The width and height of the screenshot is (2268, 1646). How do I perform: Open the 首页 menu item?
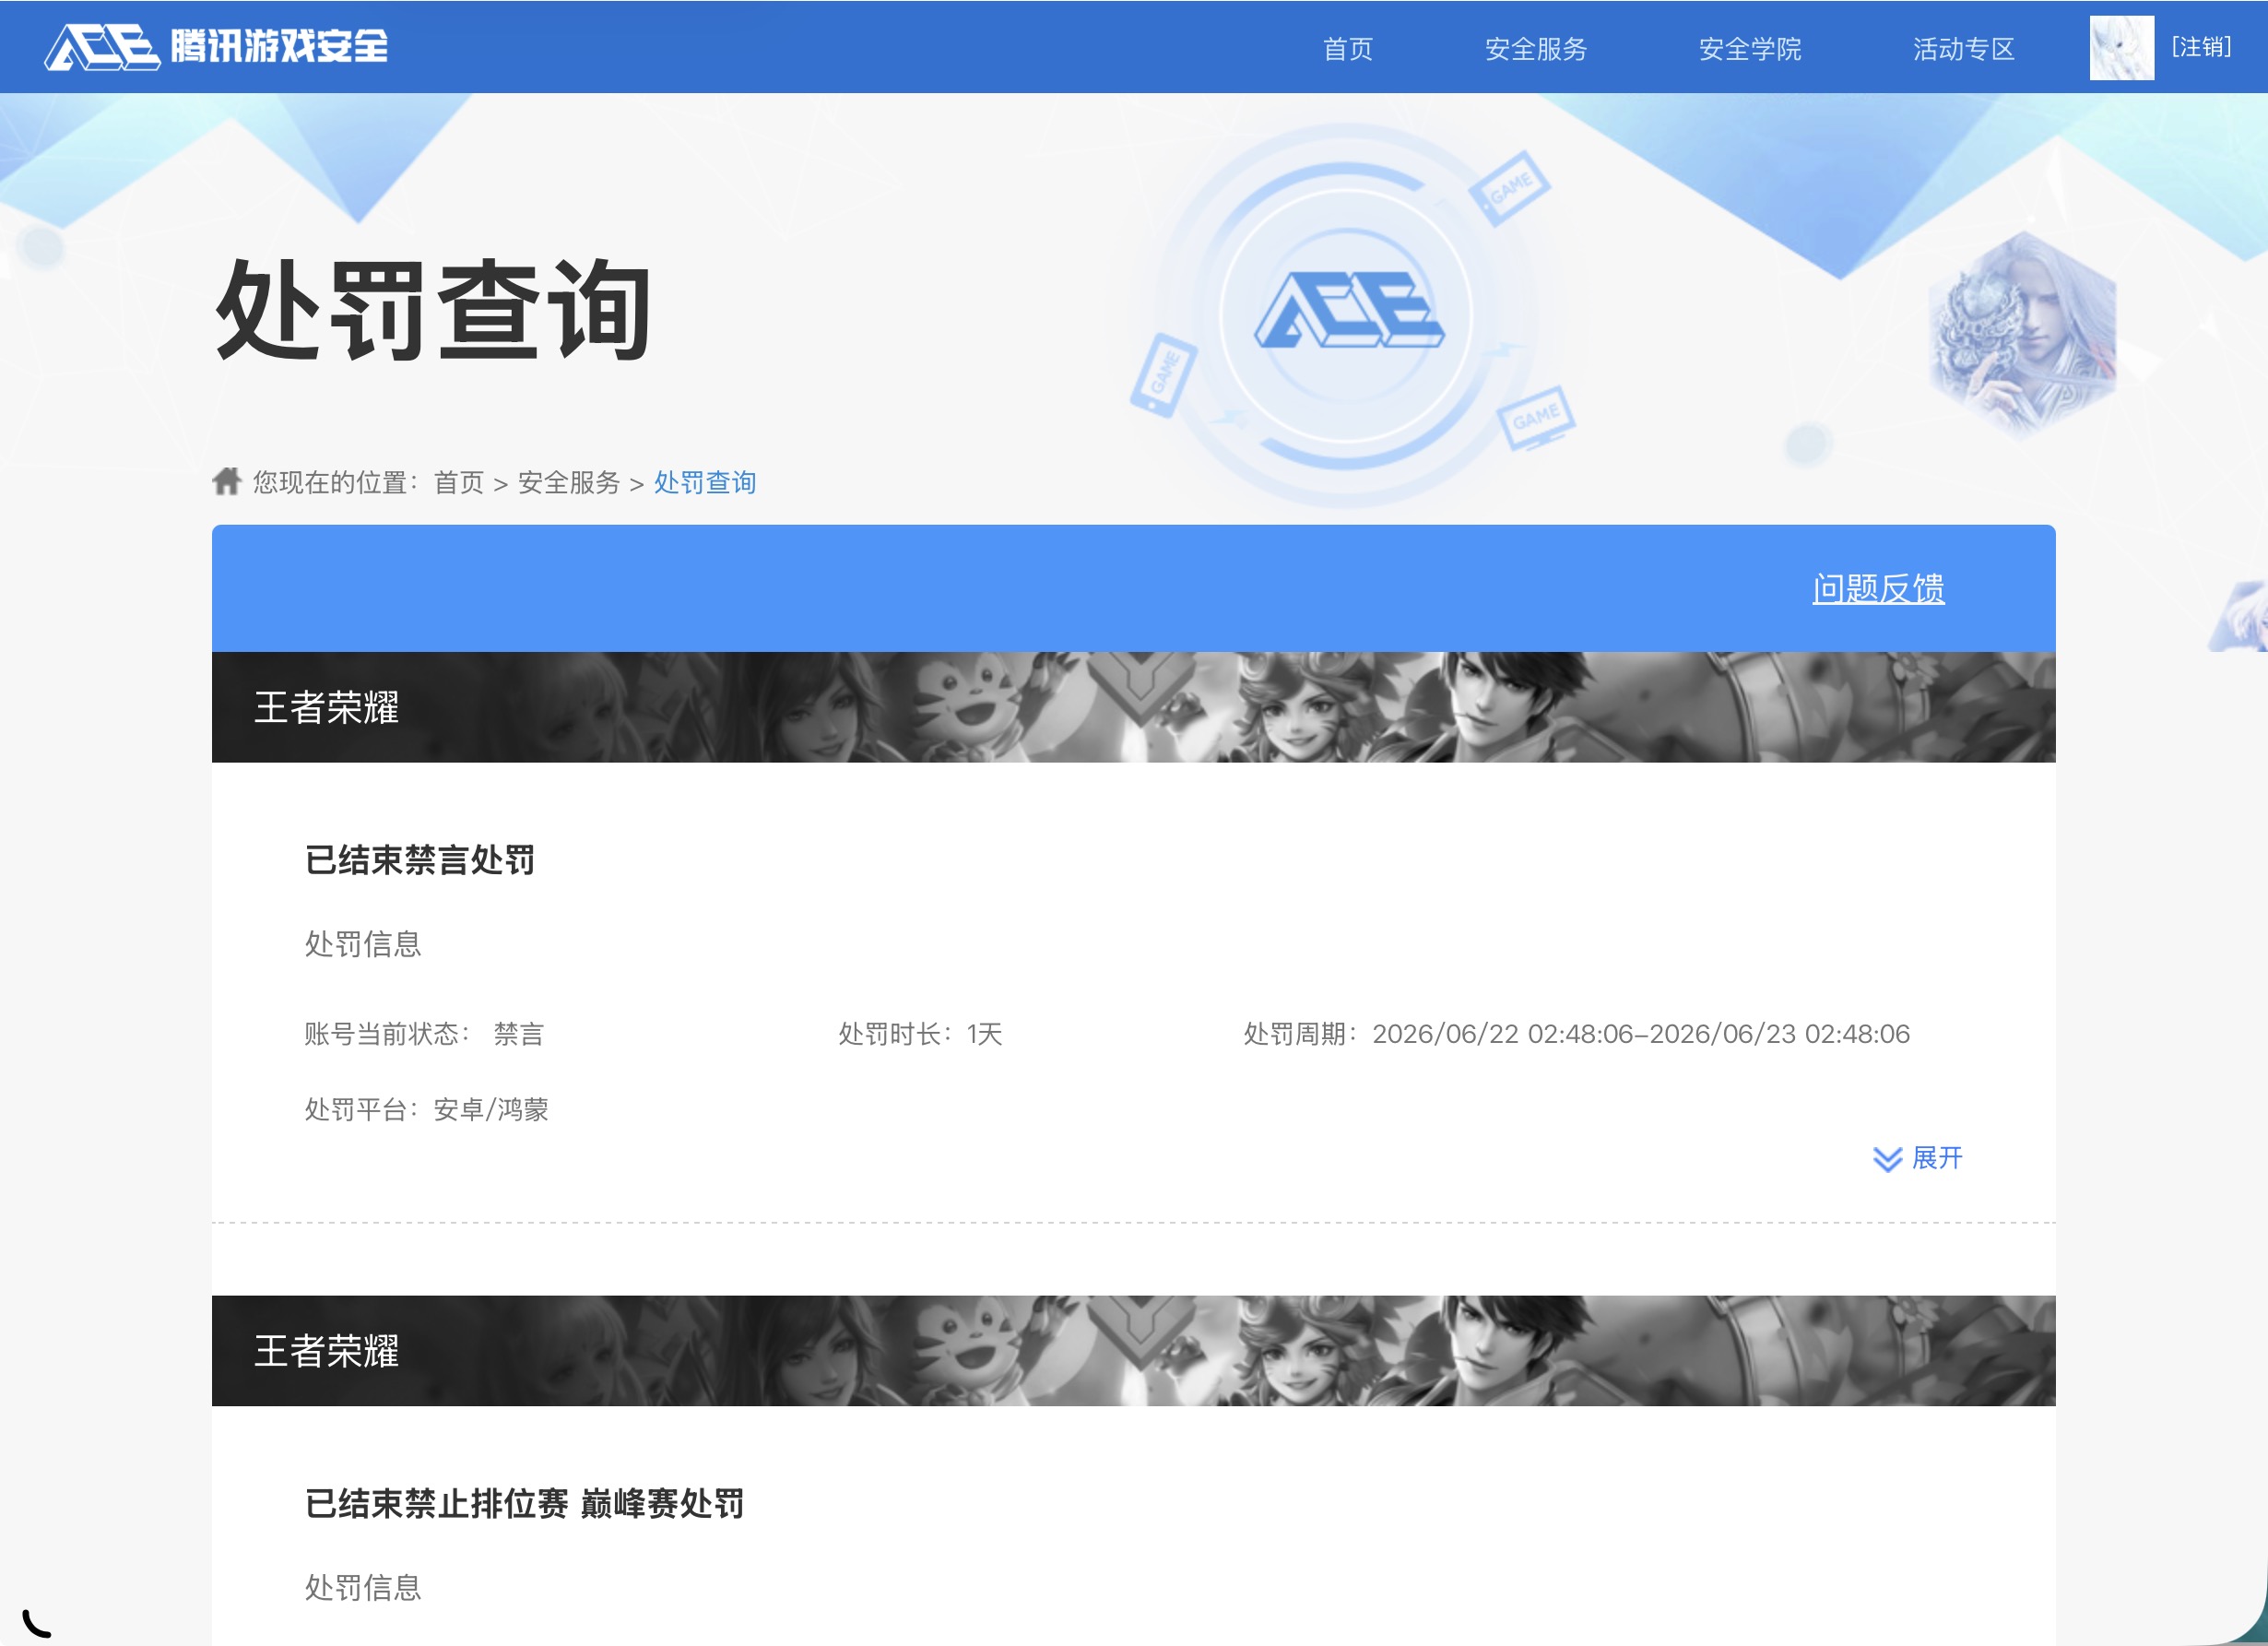click(1348, 48)
